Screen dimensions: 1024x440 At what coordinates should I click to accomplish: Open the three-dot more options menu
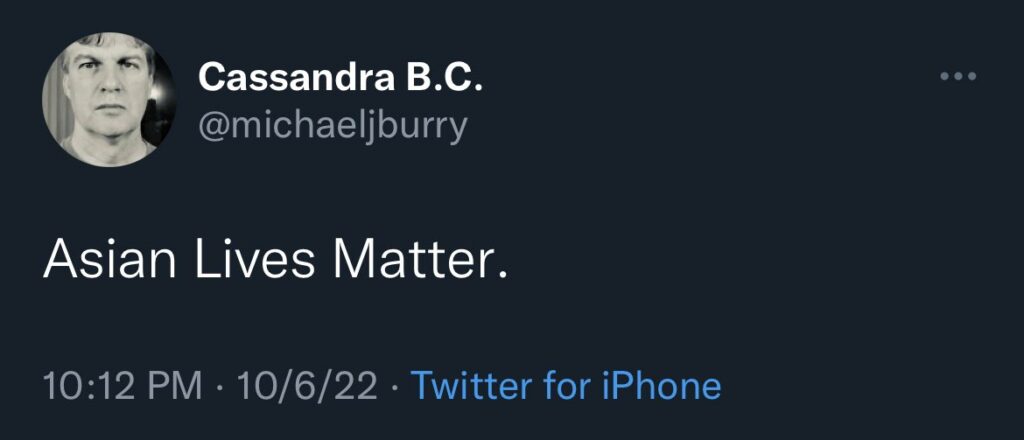point(957,77)
